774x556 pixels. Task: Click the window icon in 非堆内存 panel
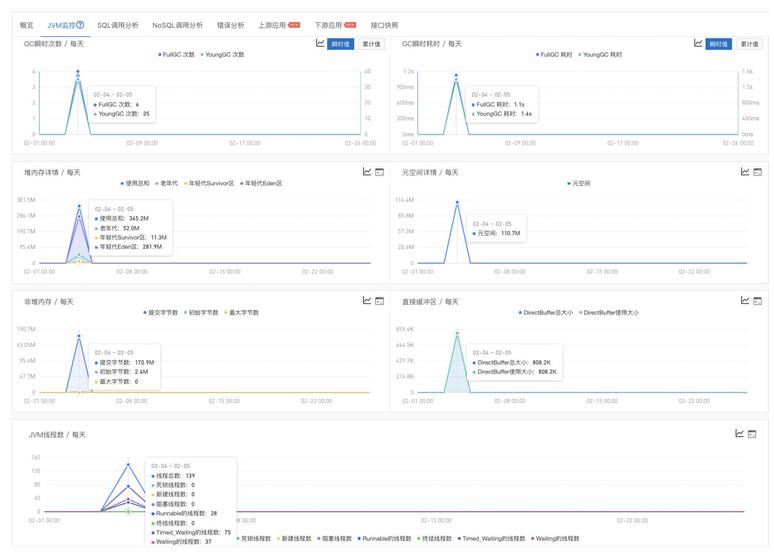(379, 301)
